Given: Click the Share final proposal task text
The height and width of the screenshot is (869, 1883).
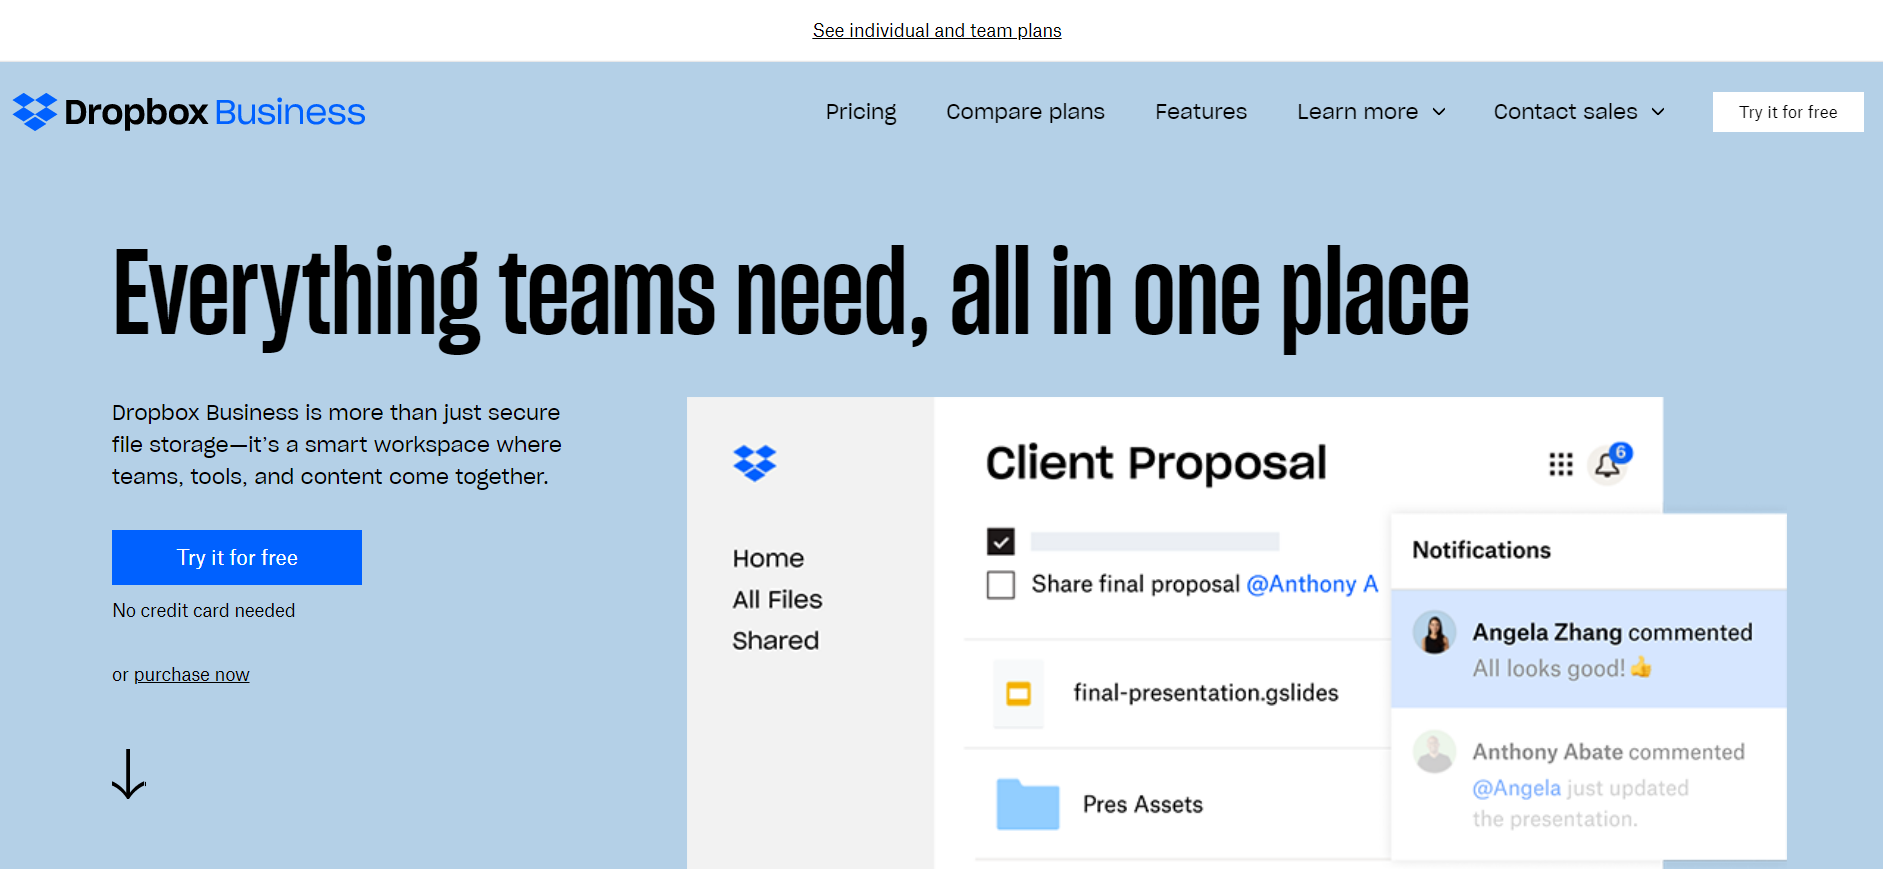Looking at the screenshot, I should point(1135,584).
